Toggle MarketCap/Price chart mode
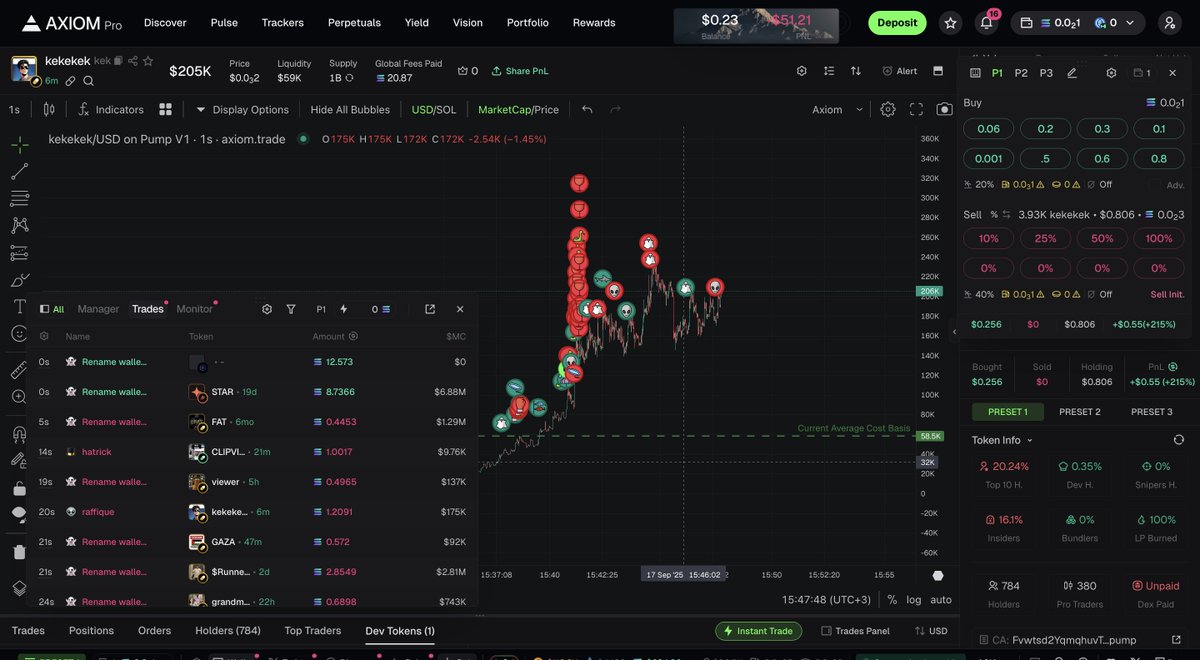 click(x=518, y=109)
